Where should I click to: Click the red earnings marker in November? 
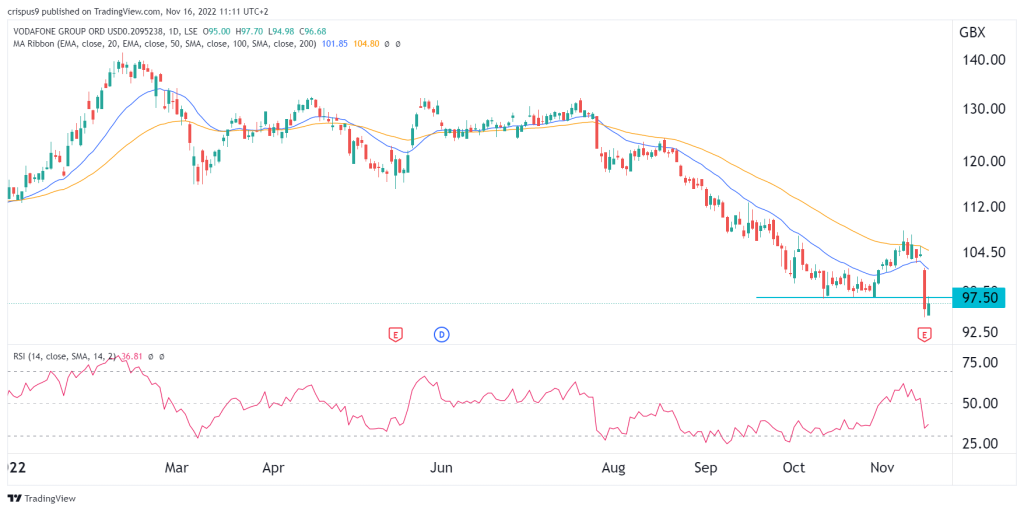tap(924, 335)
